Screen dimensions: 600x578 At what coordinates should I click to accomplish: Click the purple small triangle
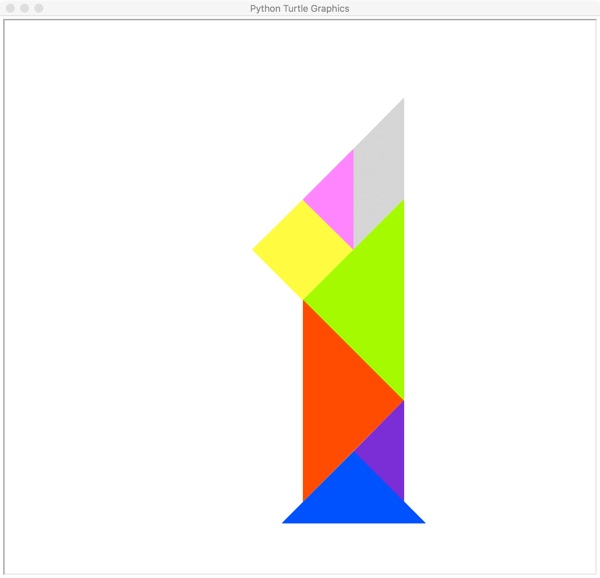click(387, 451)
